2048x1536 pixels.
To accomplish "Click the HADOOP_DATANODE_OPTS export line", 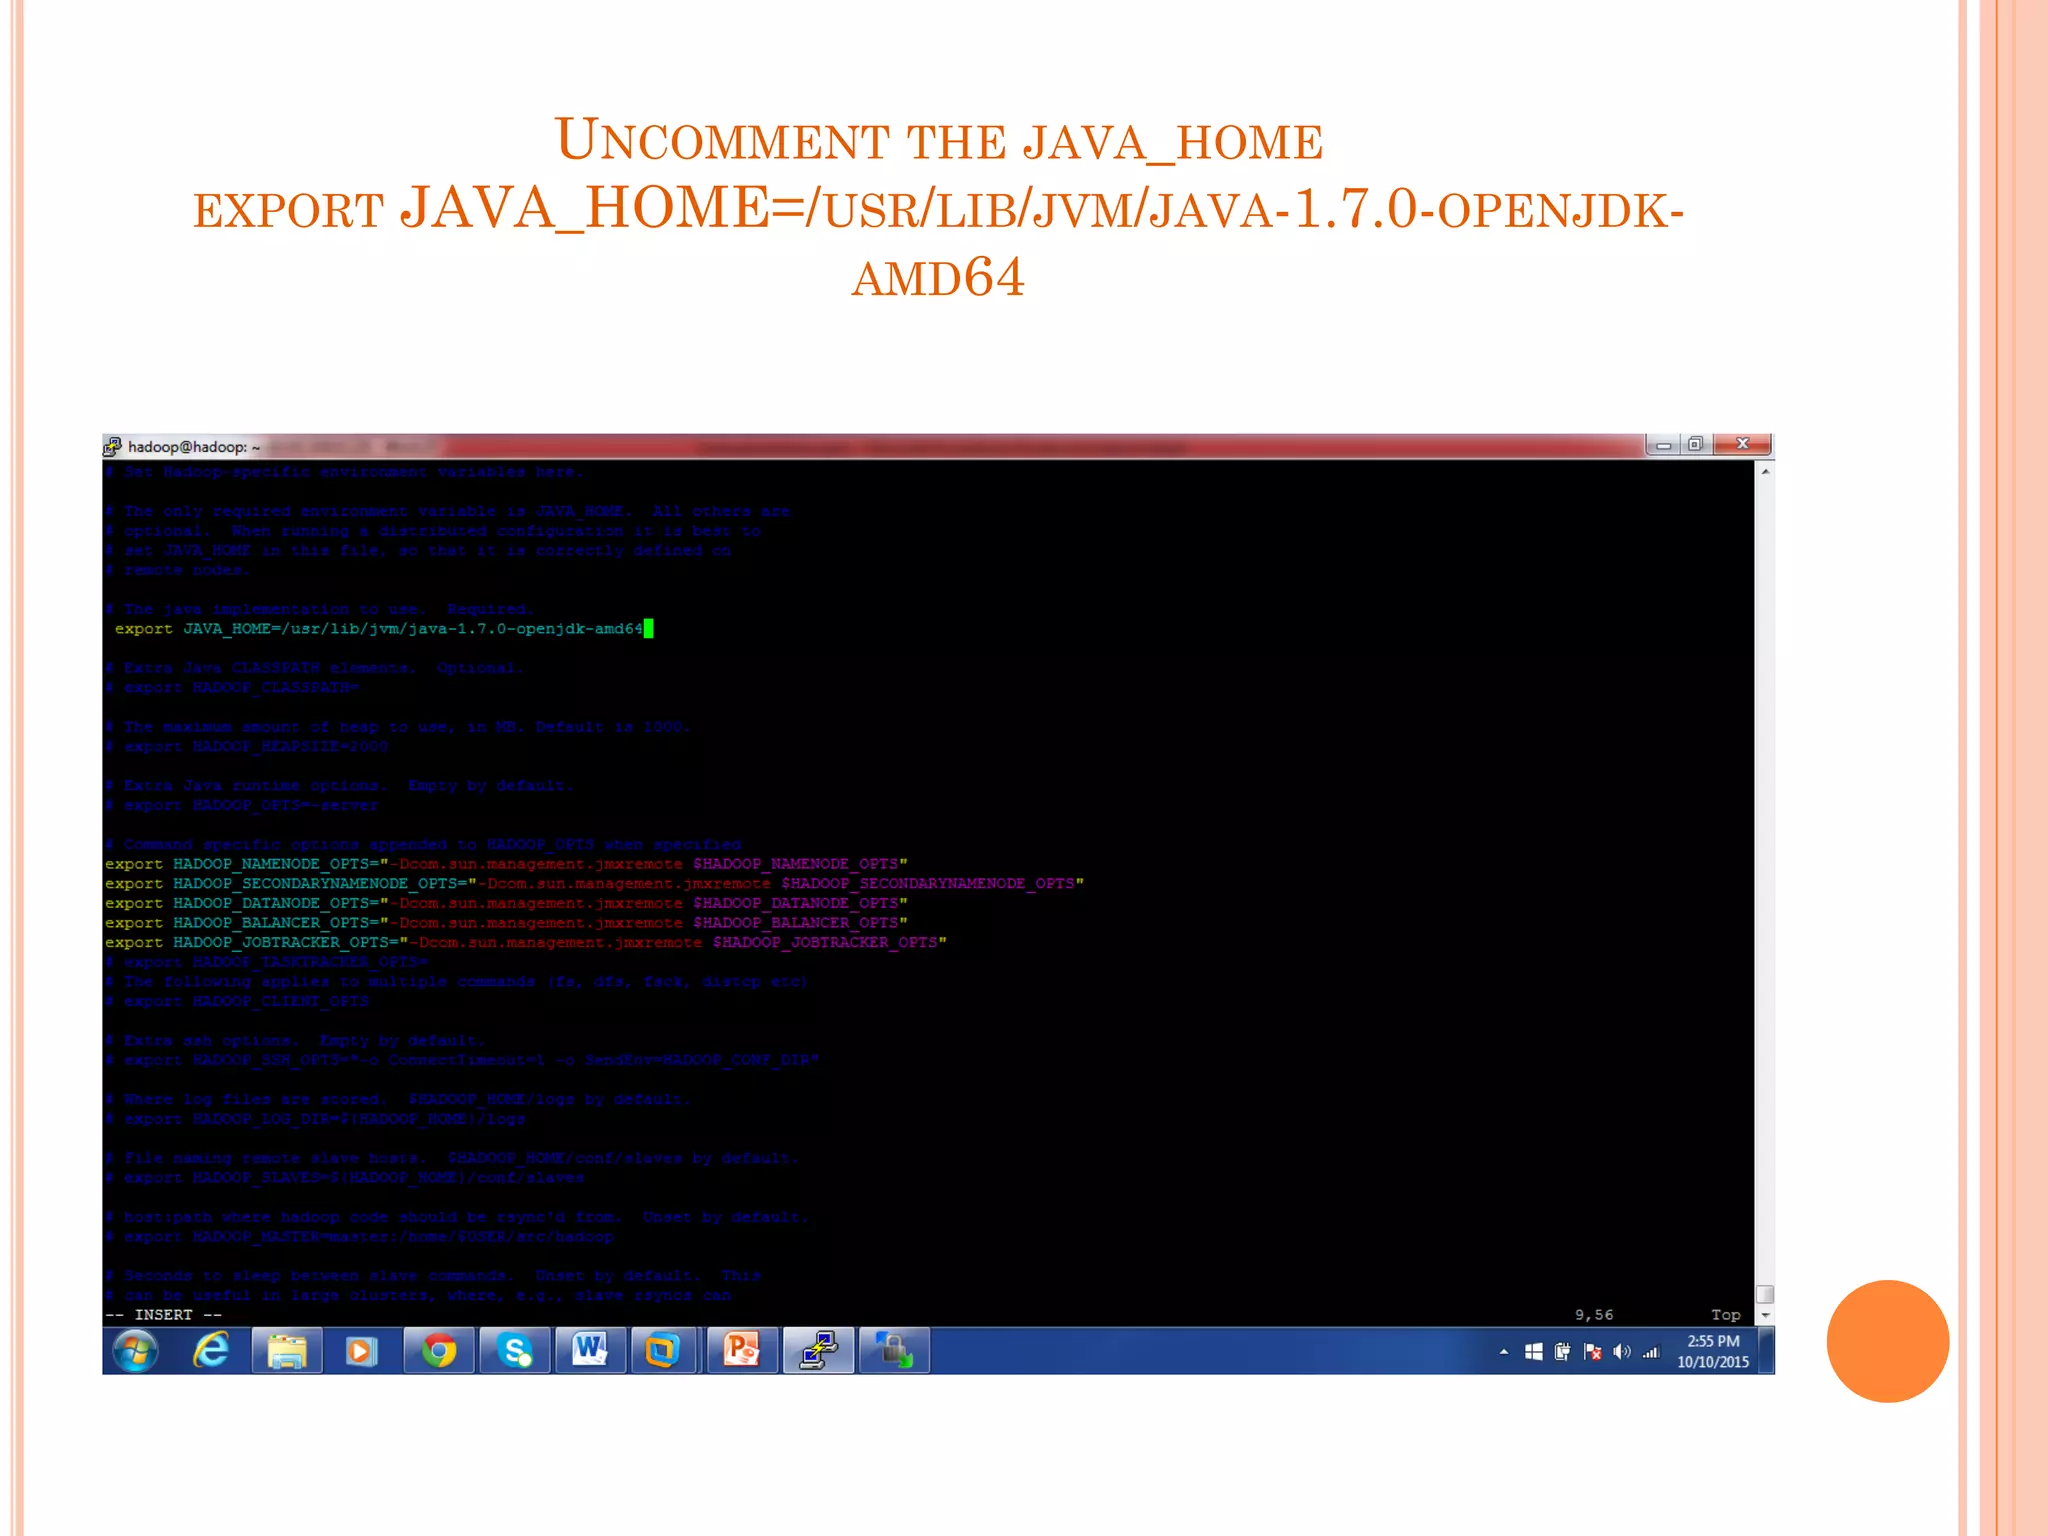I will point(506,903).
